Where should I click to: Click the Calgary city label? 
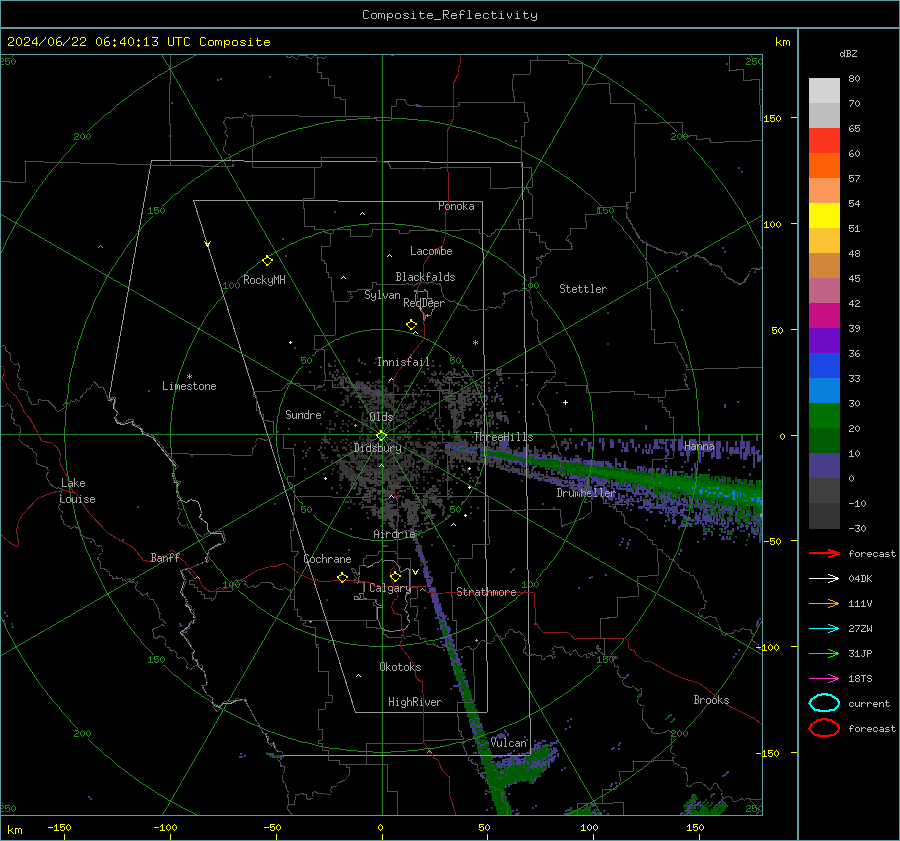390,588
